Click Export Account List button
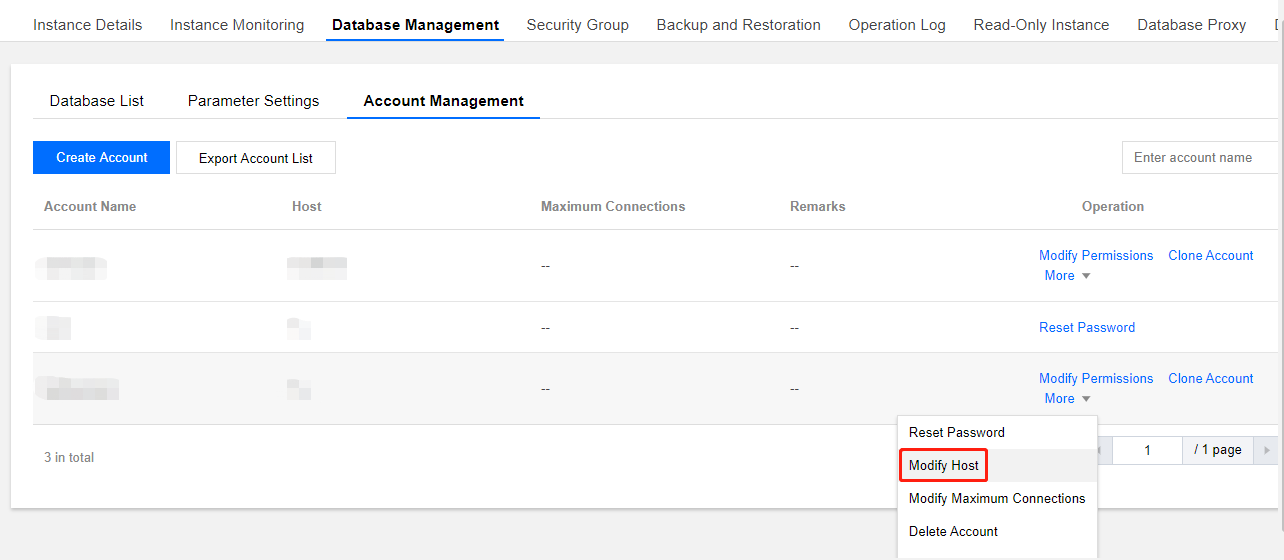 pyautogui.click(x=255, y=158)
